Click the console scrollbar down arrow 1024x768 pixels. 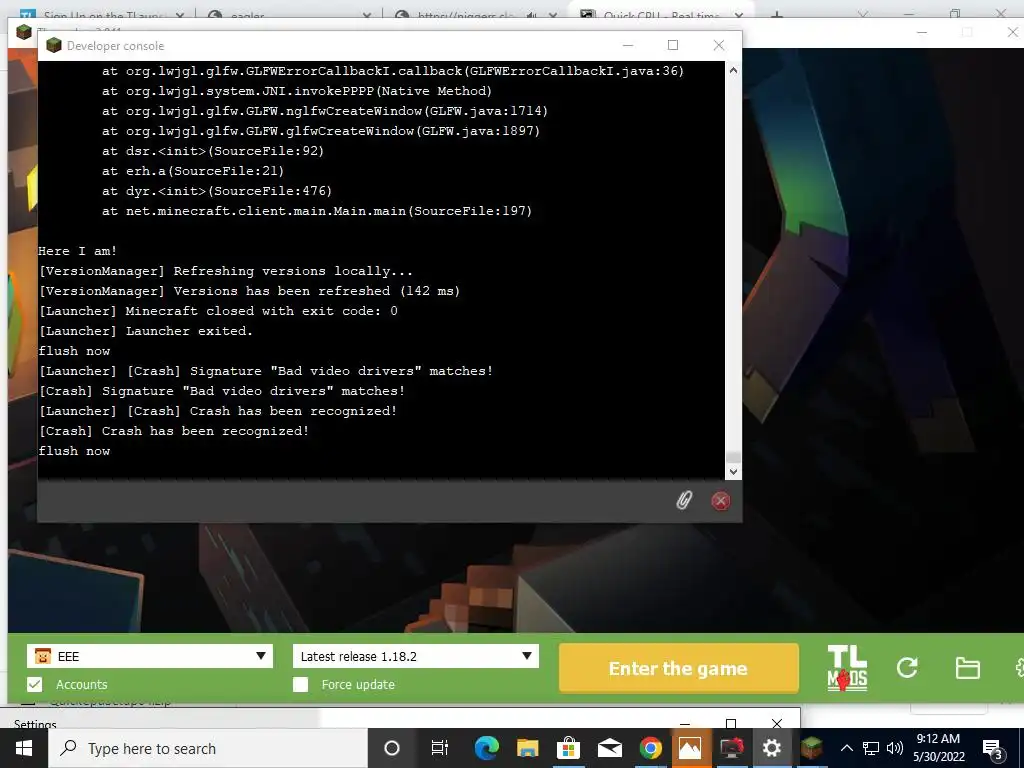point(733,472)
